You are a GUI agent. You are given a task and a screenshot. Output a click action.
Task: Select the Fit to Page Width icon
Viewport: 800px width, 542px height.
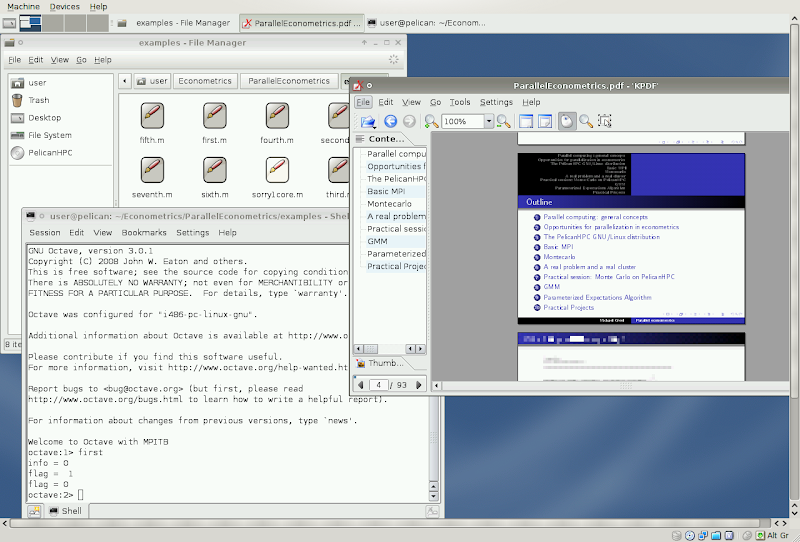point(525,121)
